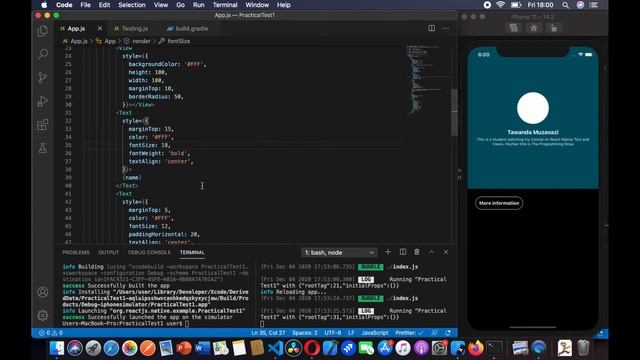This screenshot has height=360, width=640.
Task: Open the Run menu
Action: (198, 5)
